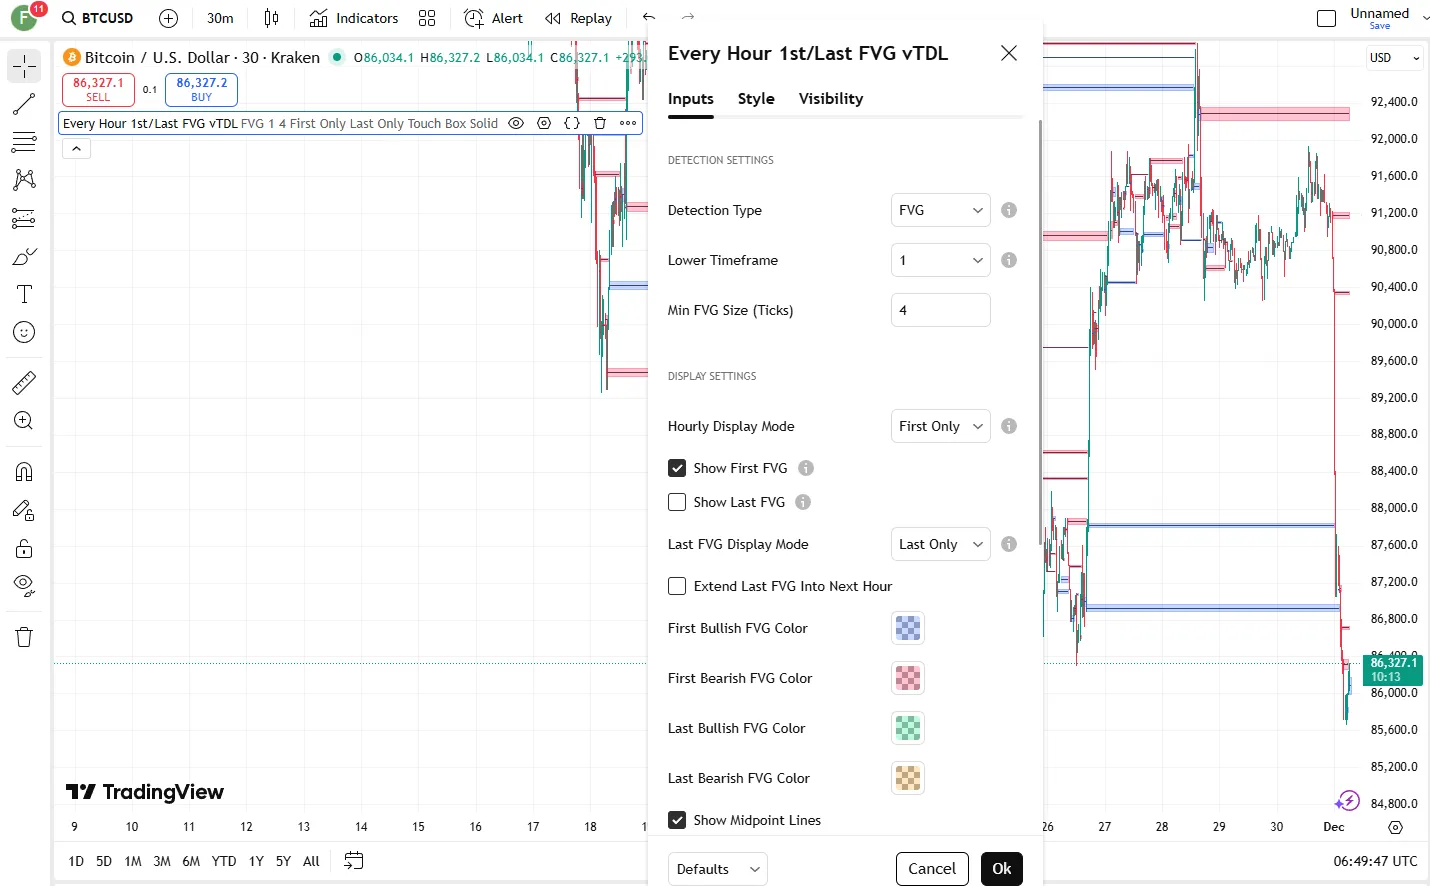Set the range to 1D
The image size is (1430, 886).
tap(76, 861)
